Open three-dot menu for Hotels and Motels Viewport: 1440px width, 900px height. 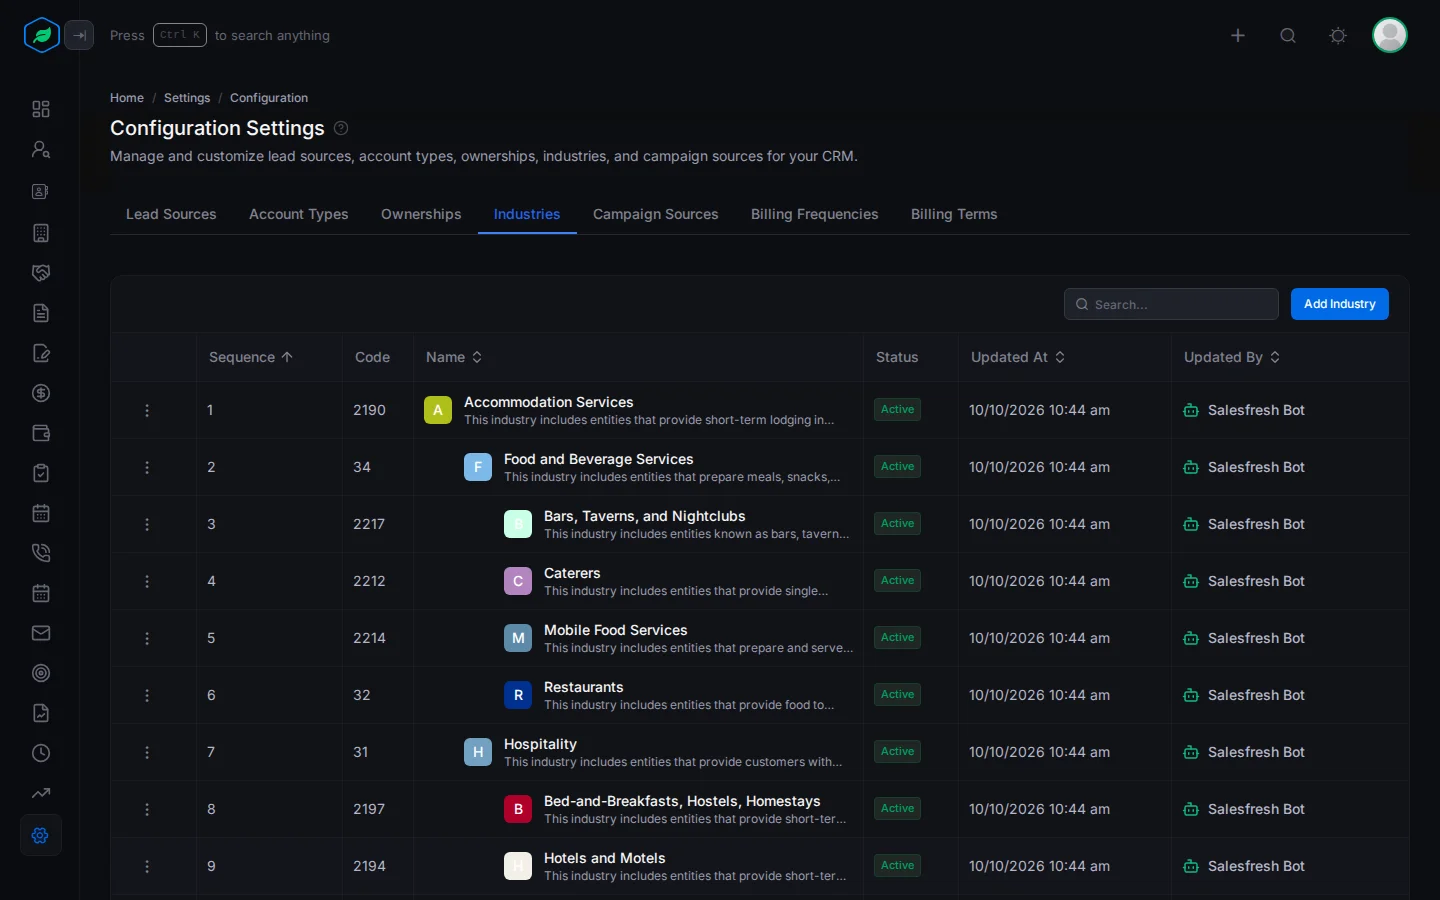click(x=147, y=866)
